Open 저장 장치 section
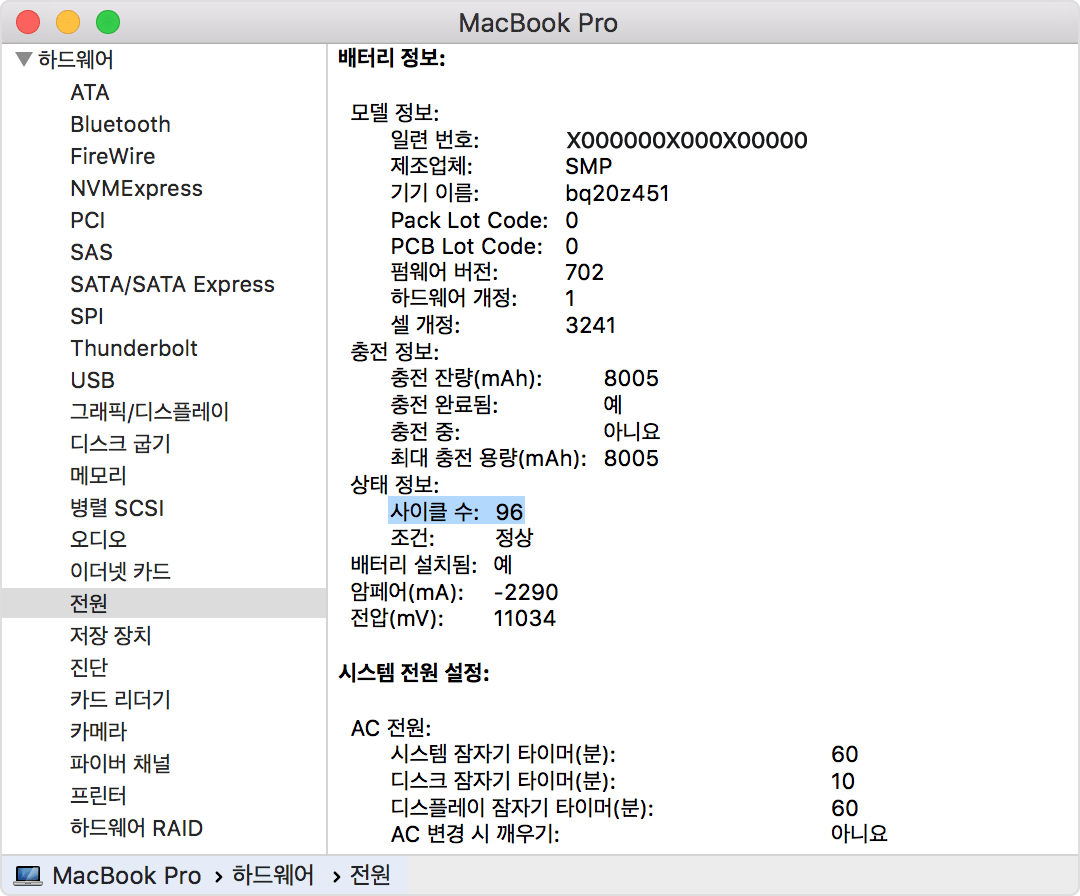The width and height of the screenshot is (1080, 896). point(111,635)
